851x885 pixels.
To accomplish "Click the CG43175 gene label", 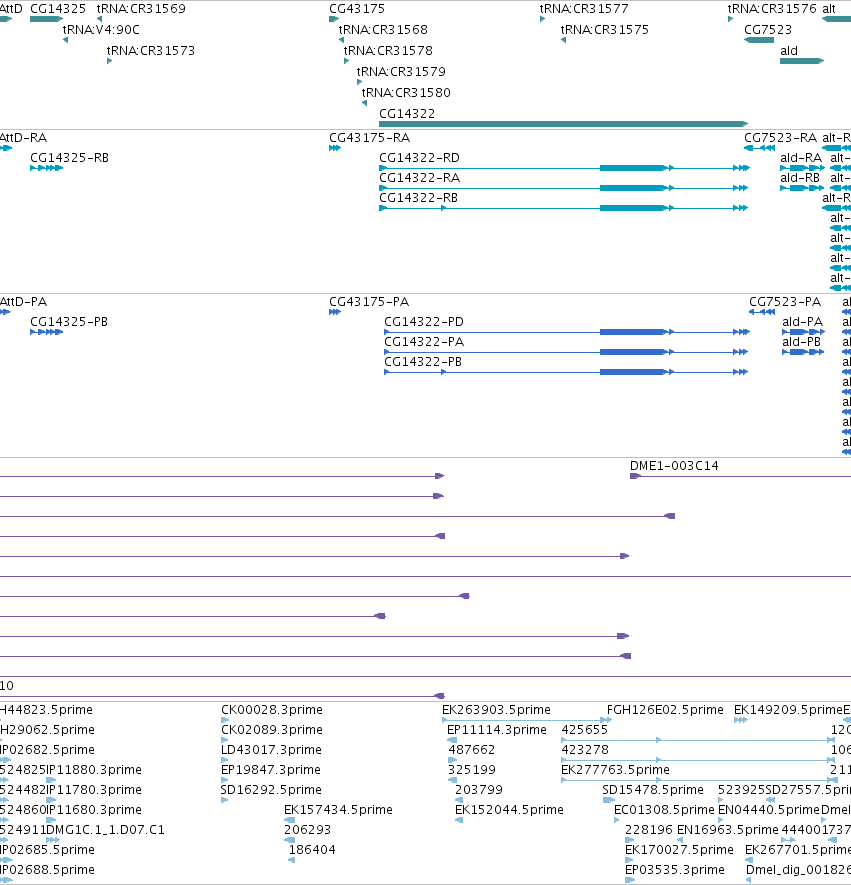I will (x=357, y=8).
